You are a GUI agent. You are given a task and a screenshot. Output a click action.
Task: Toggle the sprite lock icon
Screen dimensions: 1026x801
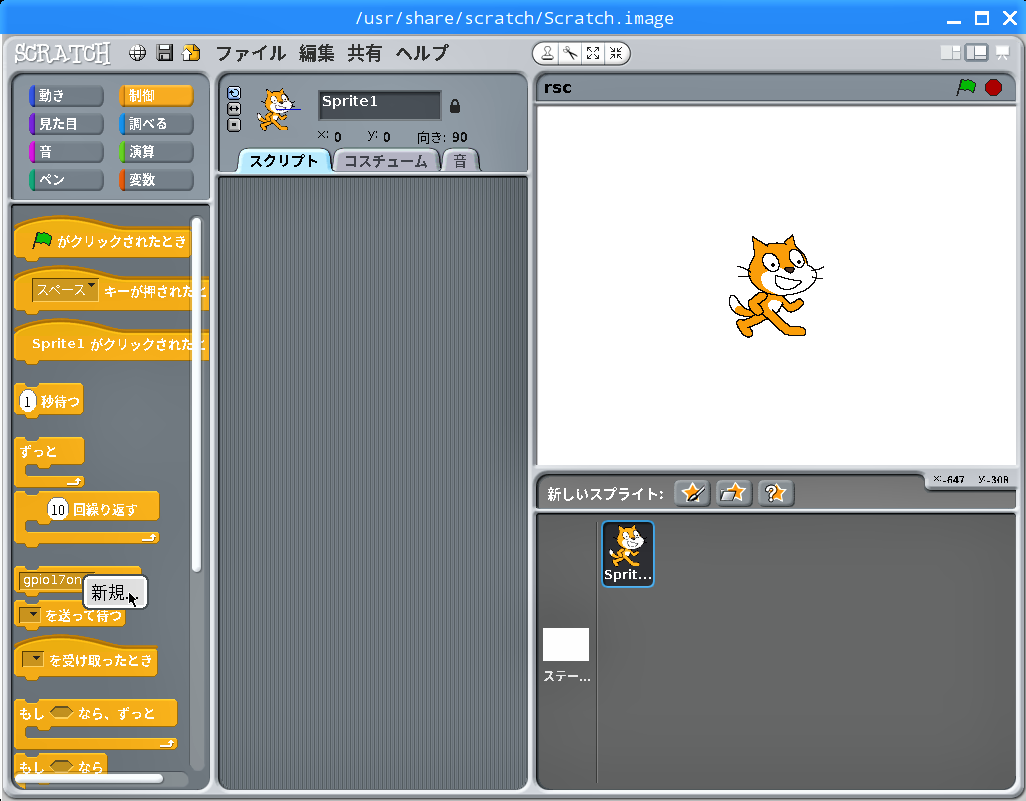(x=455, y=105)
